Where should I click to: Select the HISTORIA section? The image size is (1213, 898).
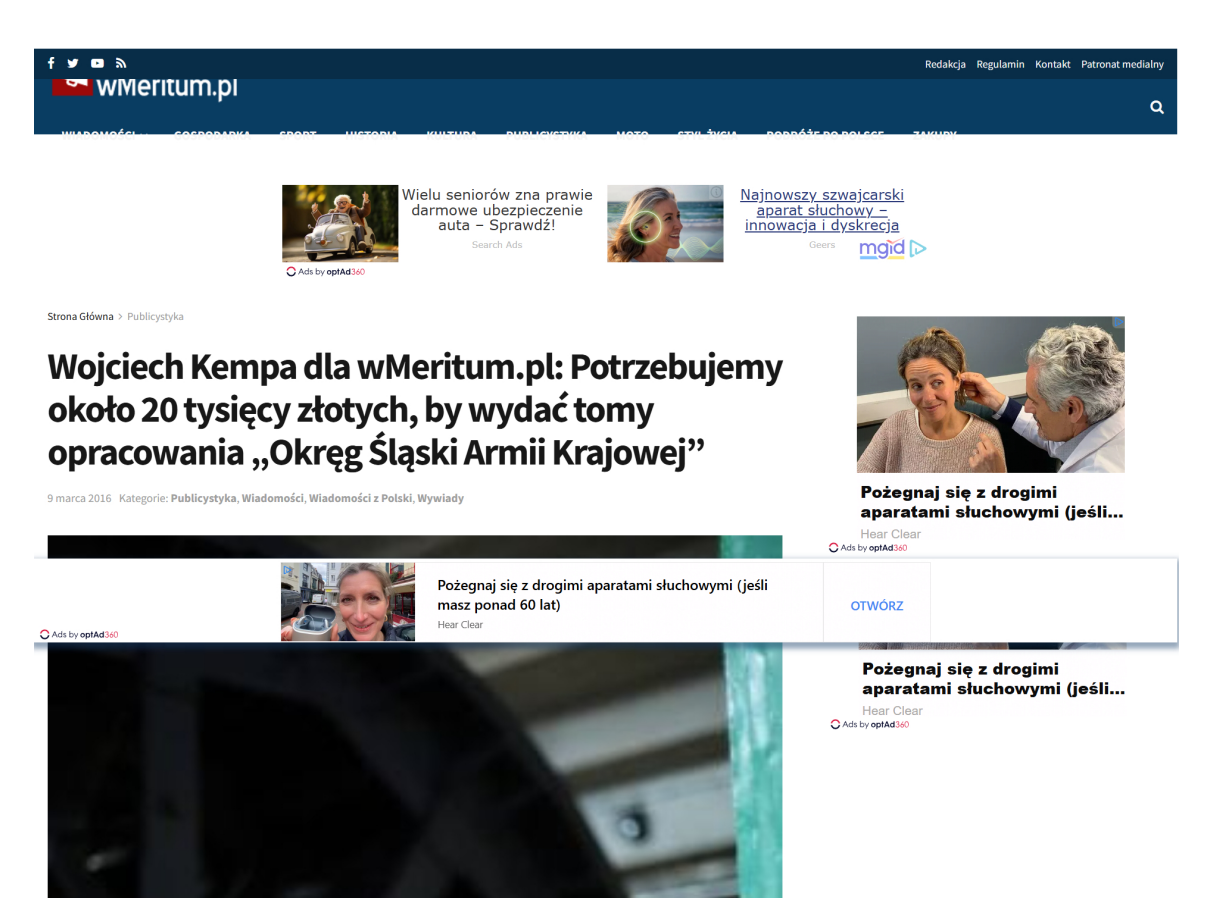click(371, 132)
